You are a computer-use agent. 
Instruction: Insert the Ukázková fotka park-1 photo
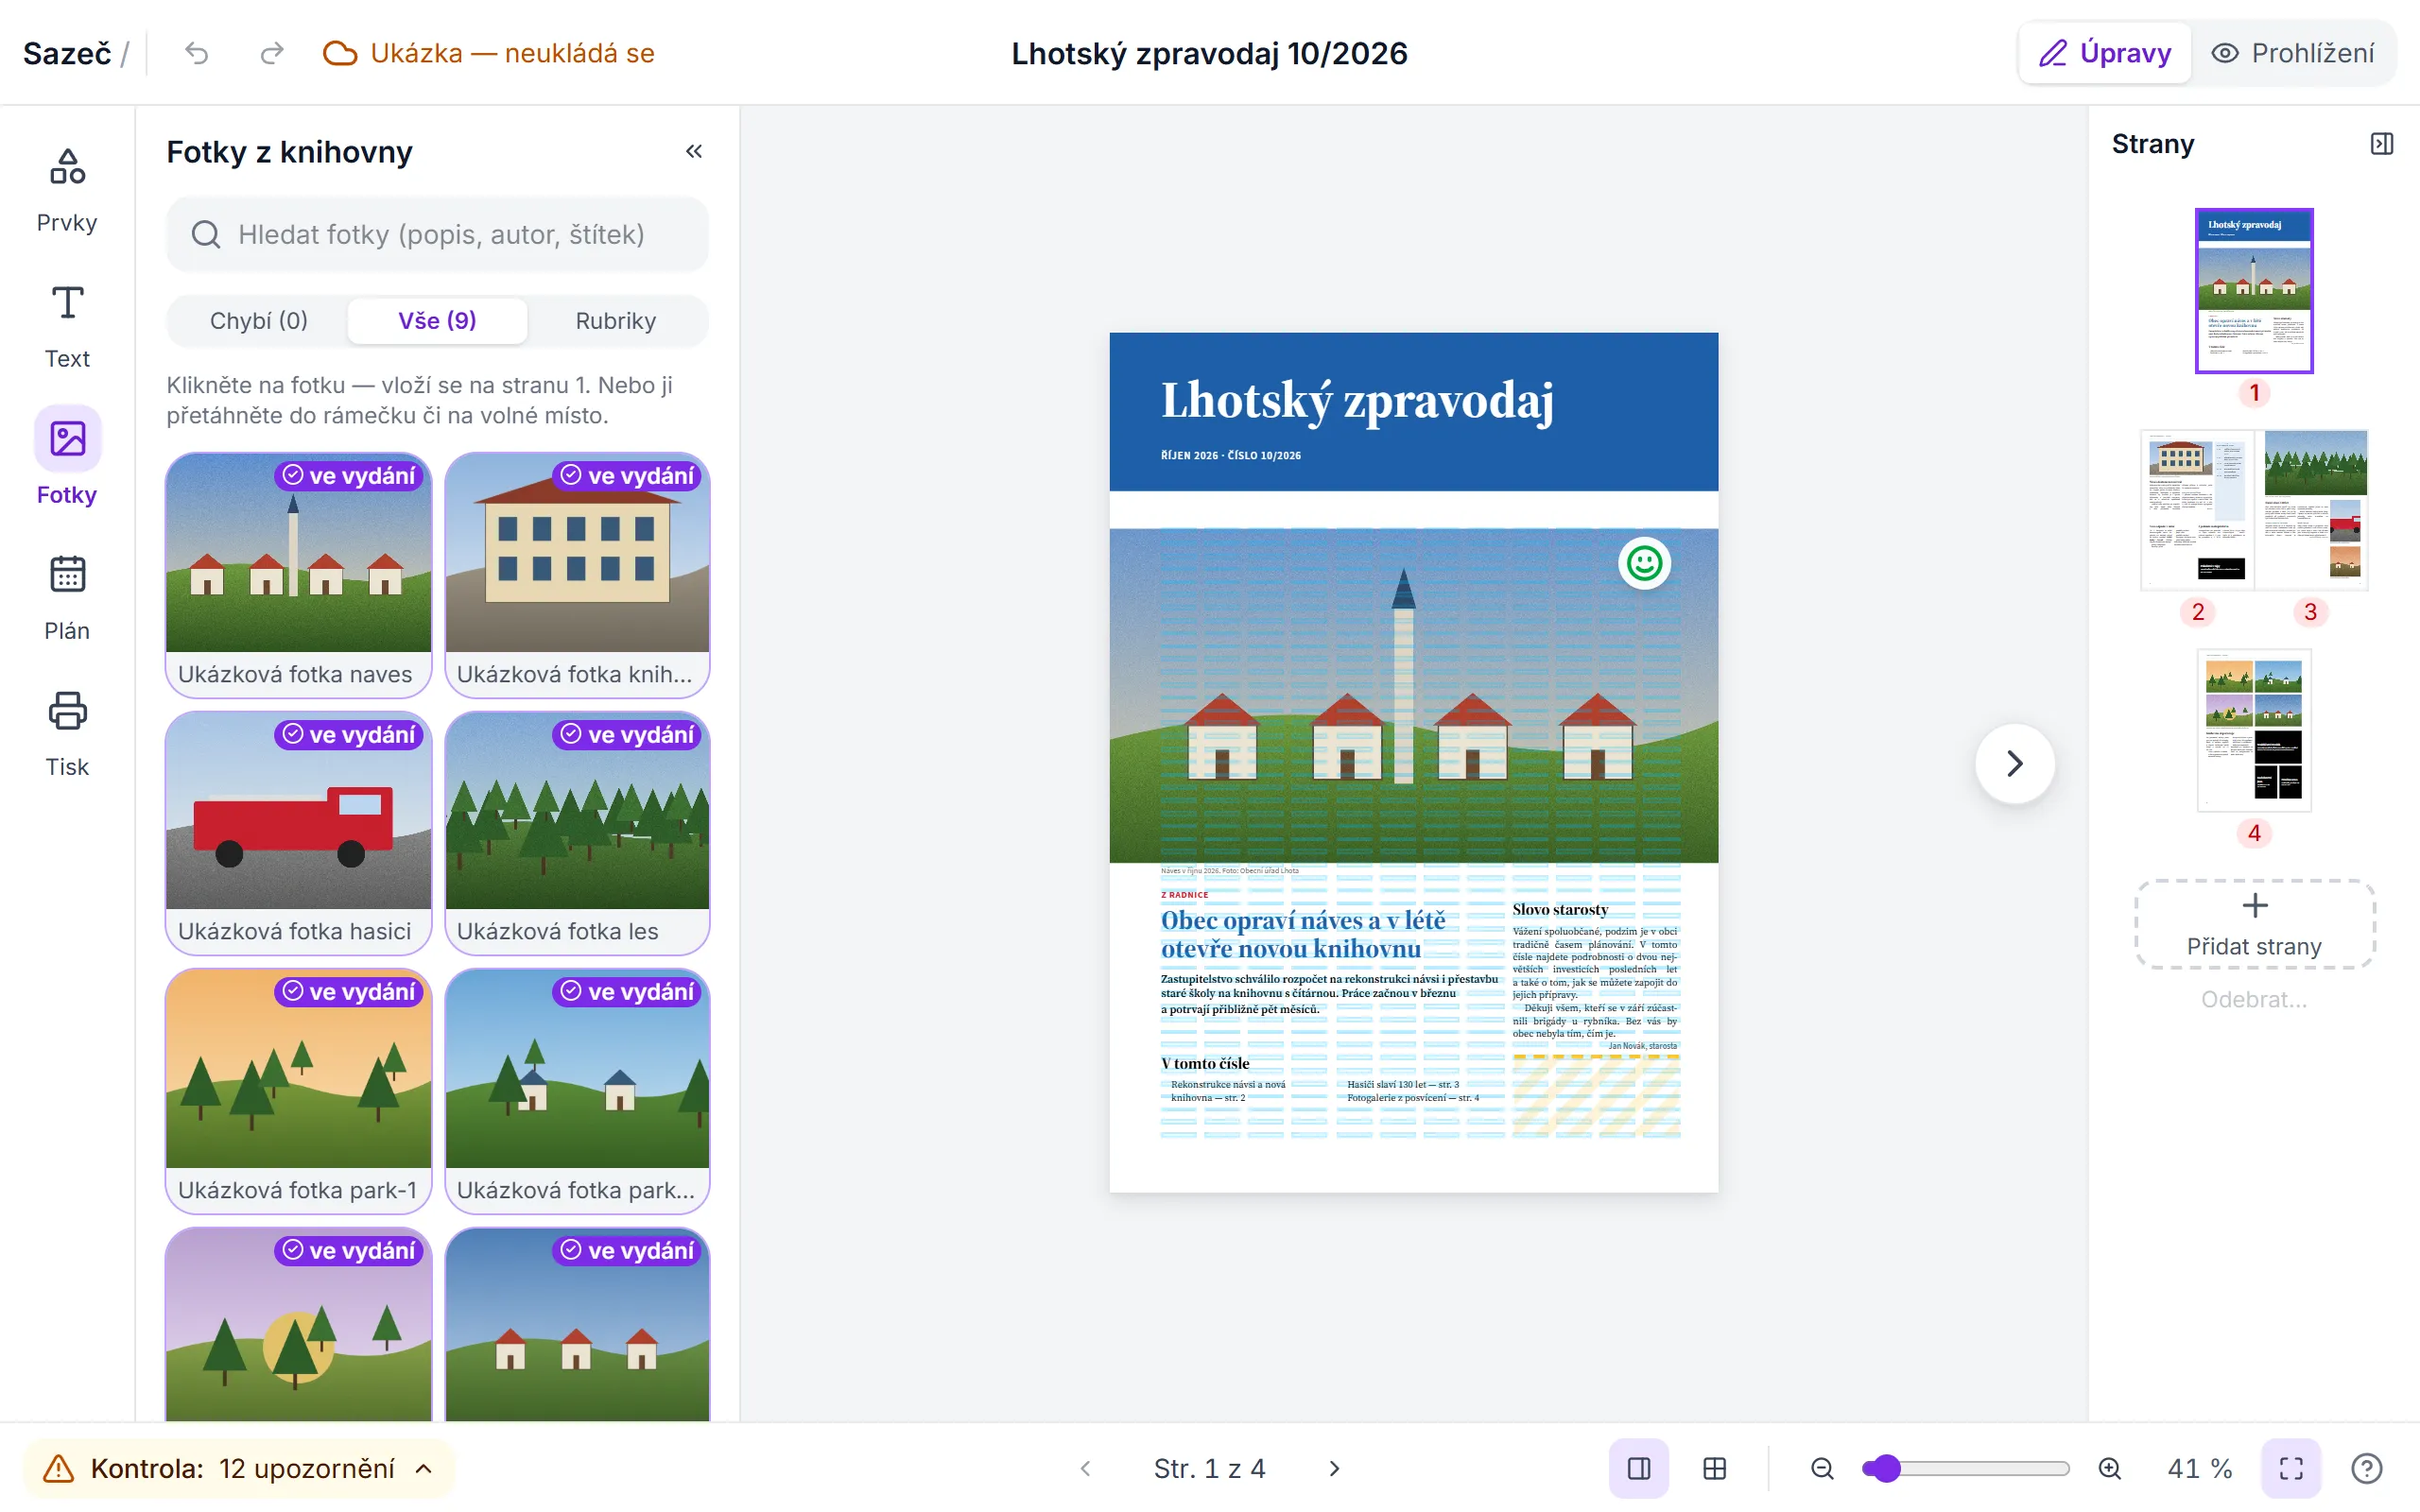point(298,1091)
